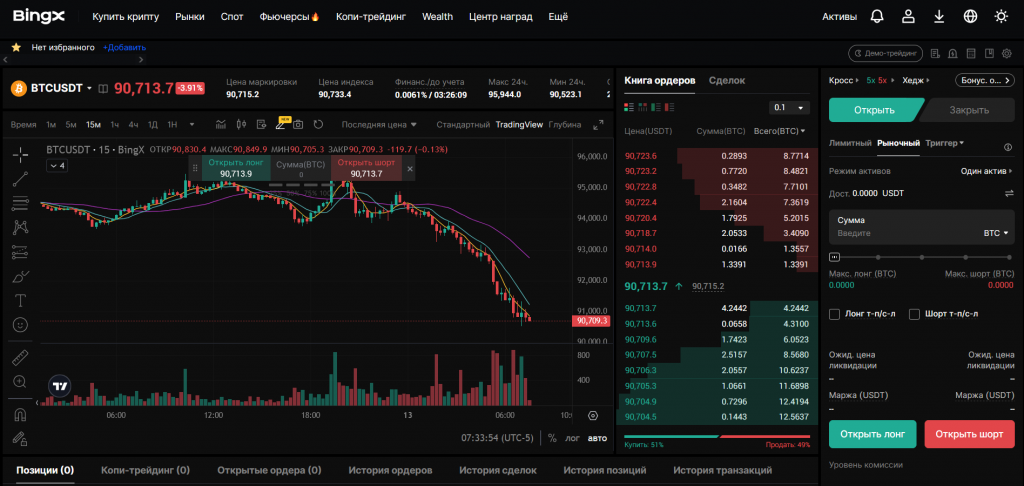Open the История ордеров tab

[x=390, y=470]
